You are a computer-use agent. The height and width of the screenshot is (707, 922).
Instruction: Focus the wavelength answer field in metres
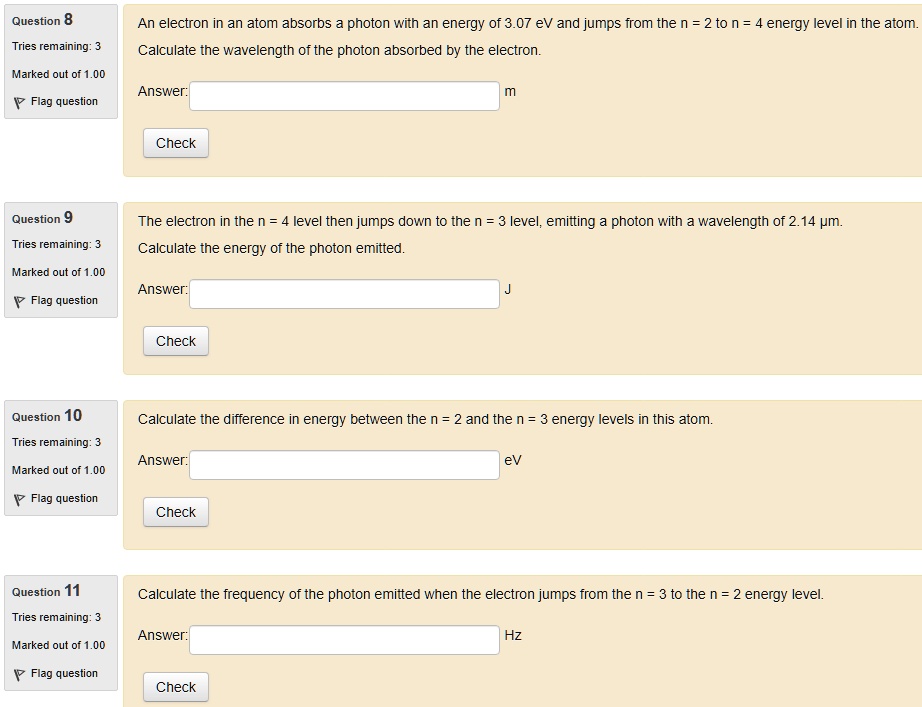(x=344, y=96)
